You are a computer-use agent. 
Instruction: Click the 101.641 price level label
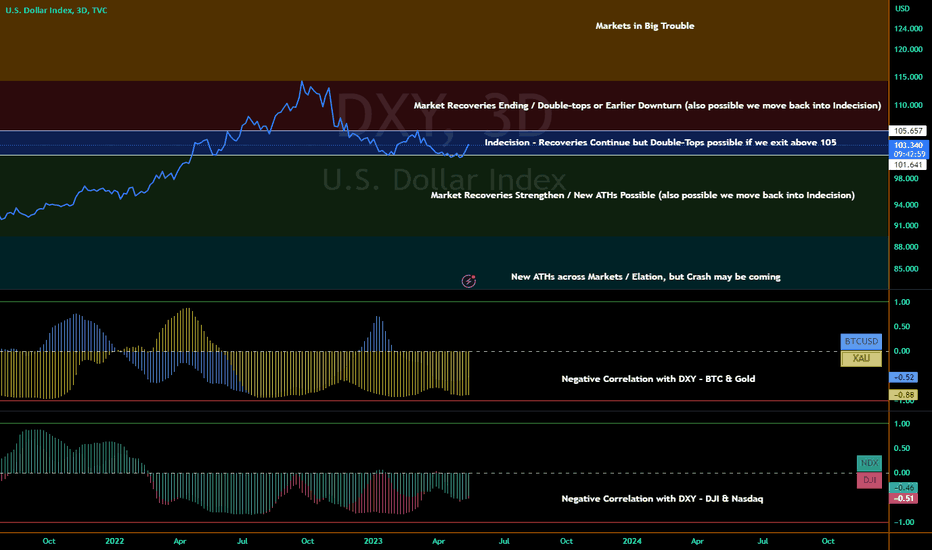(908, 165)
